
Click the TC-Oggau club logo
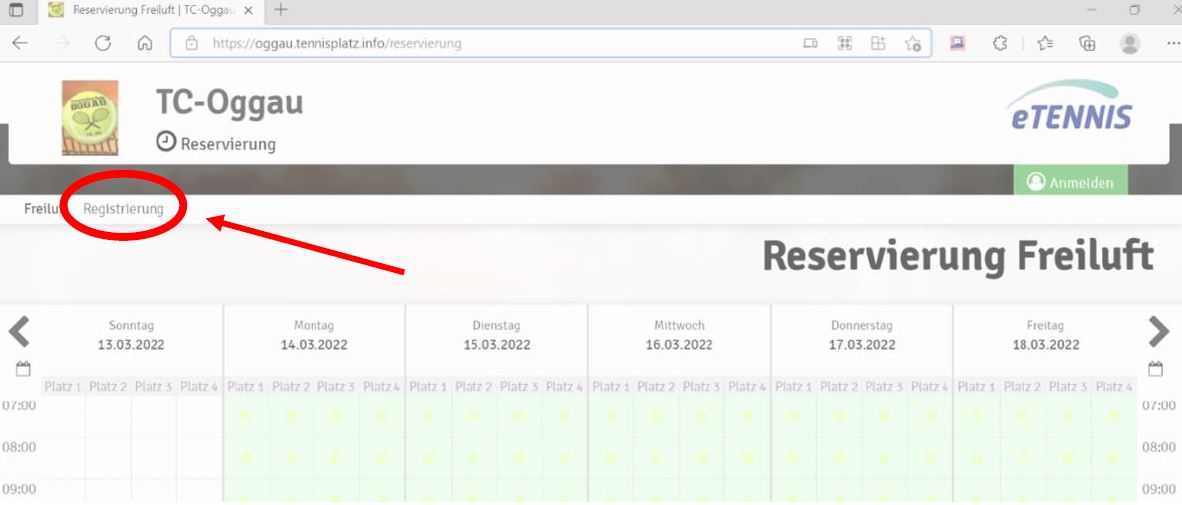tap(90, 117)
